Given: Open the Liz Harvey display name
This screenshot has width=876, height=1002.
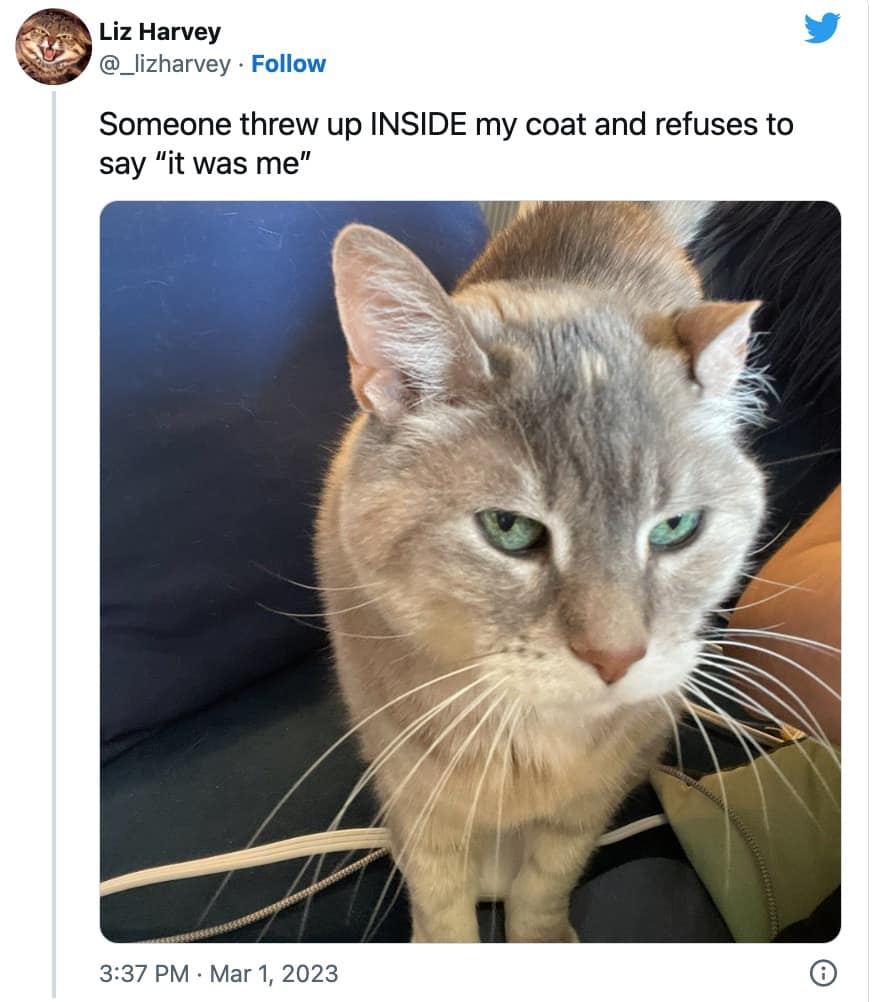Looking at the screenshot, I should (160, 31).
